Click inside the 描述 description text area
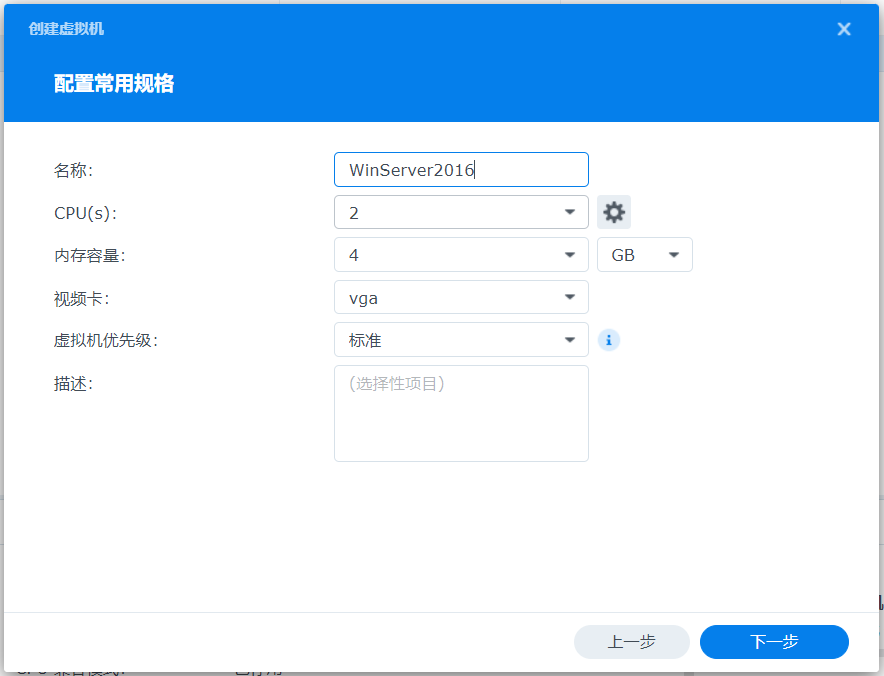The height and width of the screenshot is (676, 884). [460, 413]
